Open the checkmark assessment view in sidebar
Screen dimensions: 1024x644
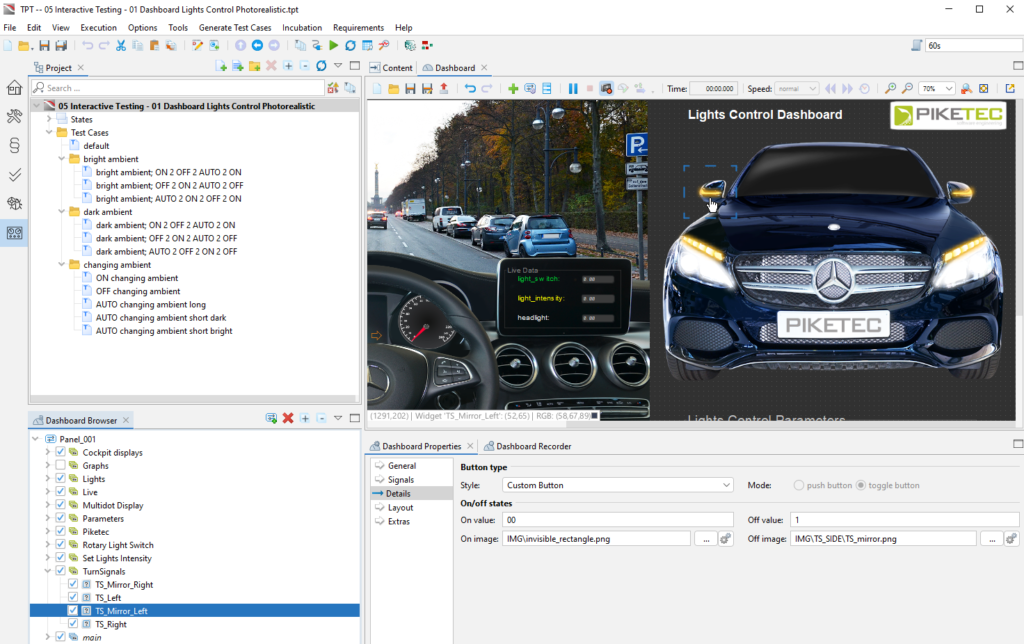coord(14,174)
